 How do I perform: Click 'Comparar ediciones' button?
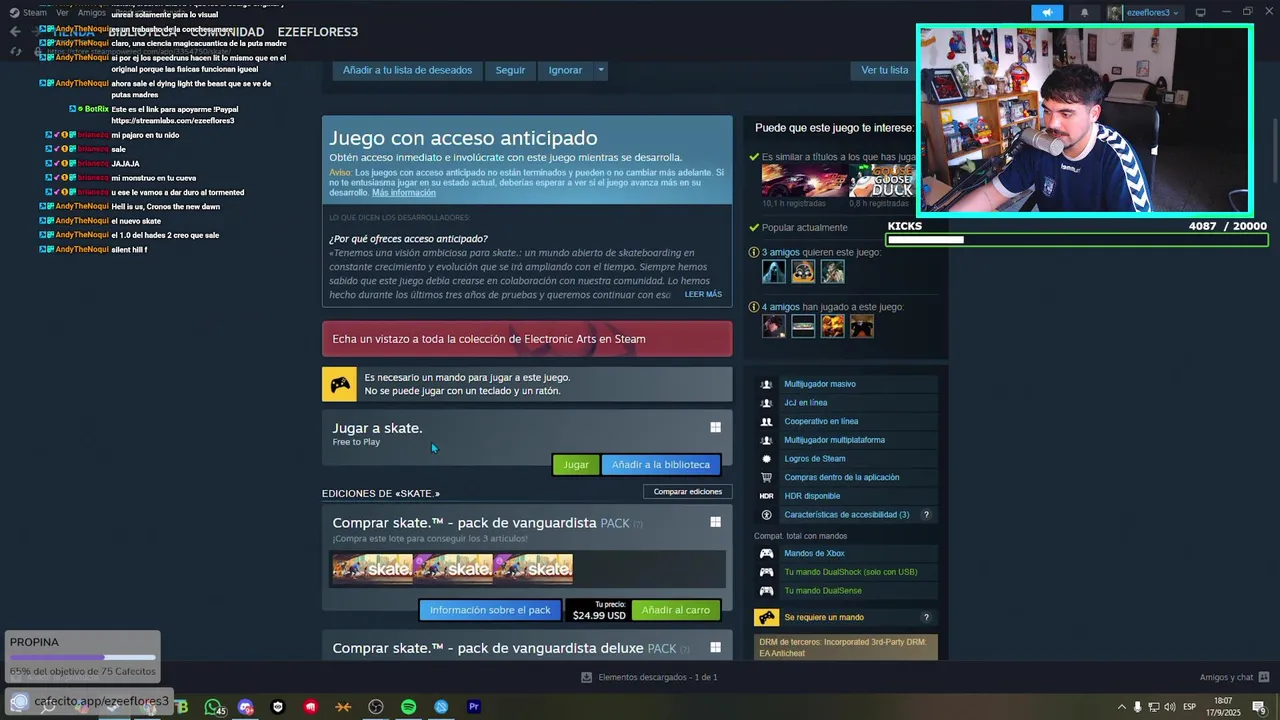coord(688,491)
